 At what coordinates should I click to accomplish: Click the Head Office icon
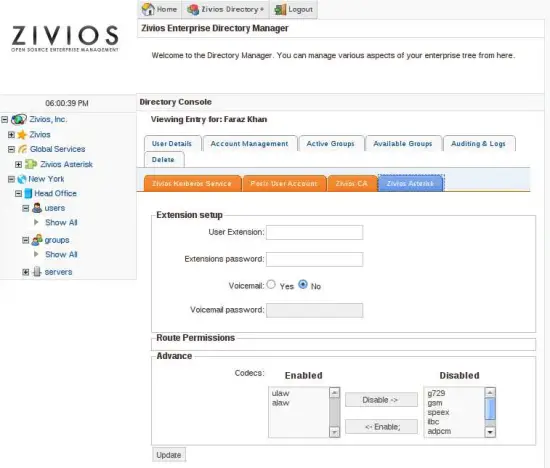point(28,194)
